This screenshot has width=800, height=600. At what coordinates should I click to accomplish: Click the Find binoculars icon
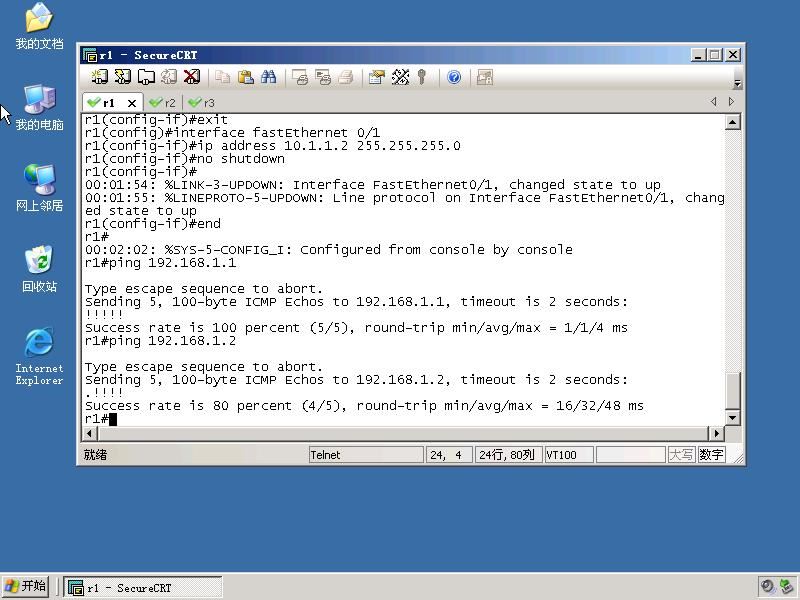tap(268, 77)
